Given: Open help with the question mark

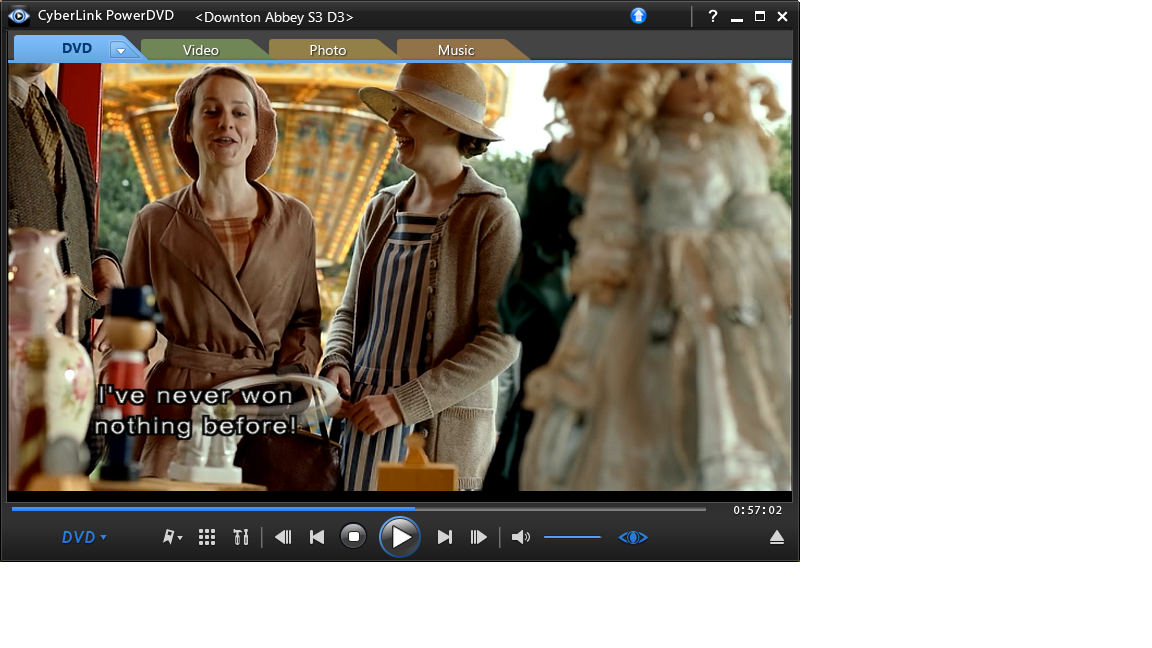Looking at the screenshot, I should [x=713, y=16].
